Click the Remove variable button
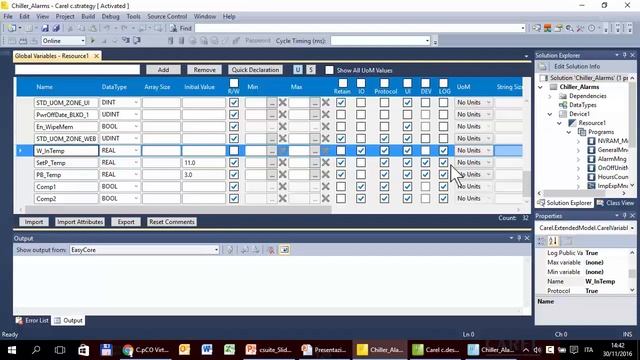 click(204, 70)
